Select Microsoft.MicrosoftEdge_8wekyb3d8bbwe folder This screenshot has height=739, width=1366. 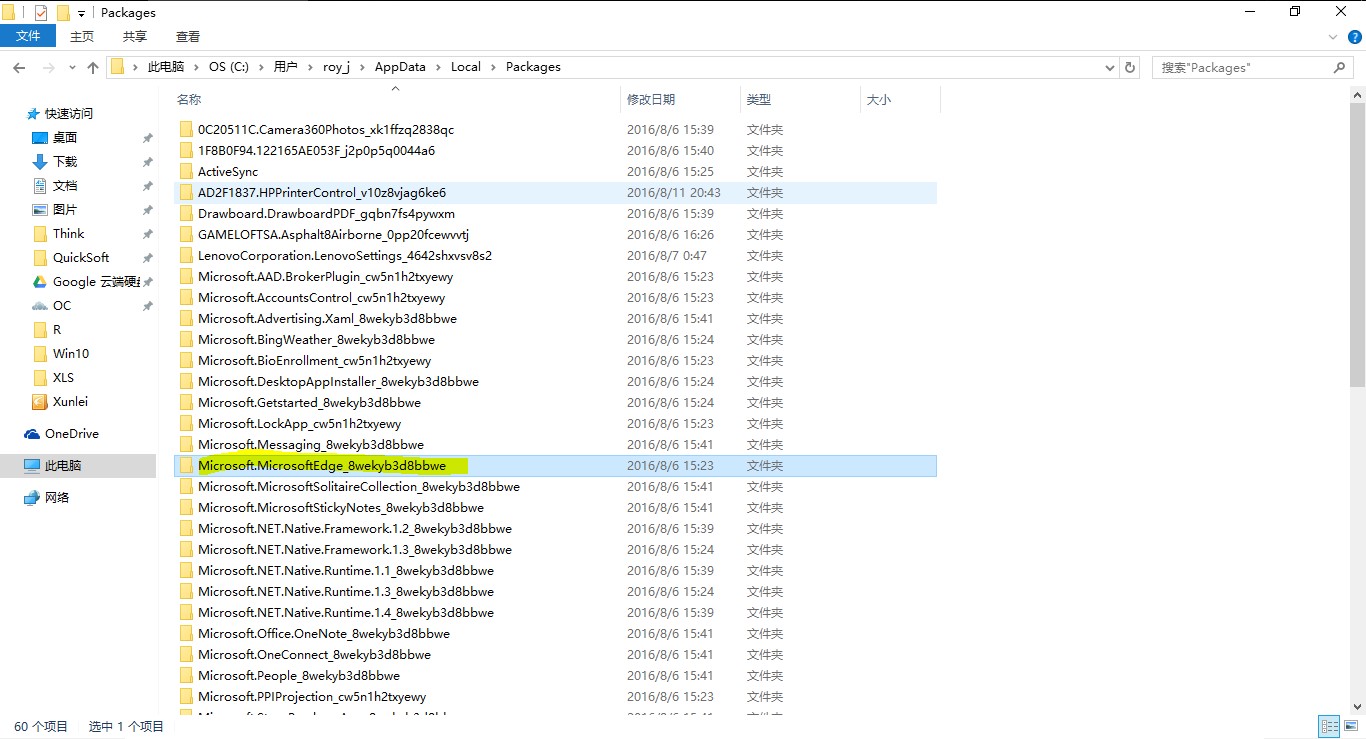pyautogui.click(x=556, y=465)
